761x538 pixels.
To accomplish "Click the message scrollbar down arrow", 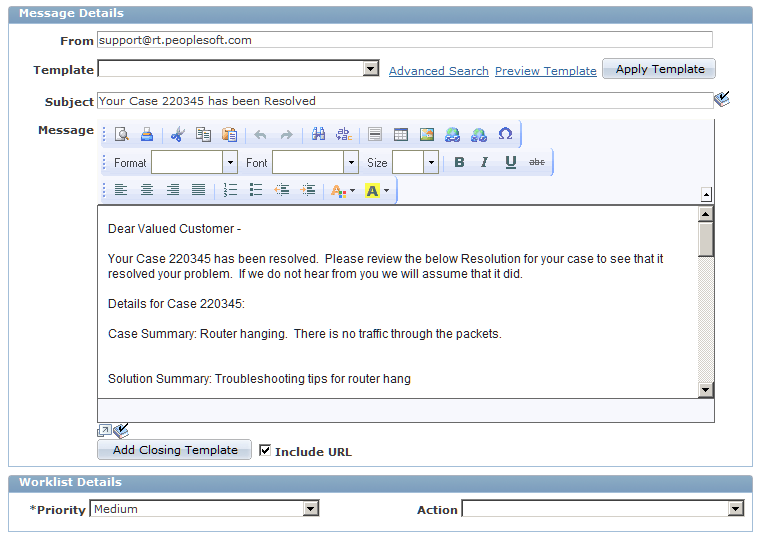I will pos(705,390).
